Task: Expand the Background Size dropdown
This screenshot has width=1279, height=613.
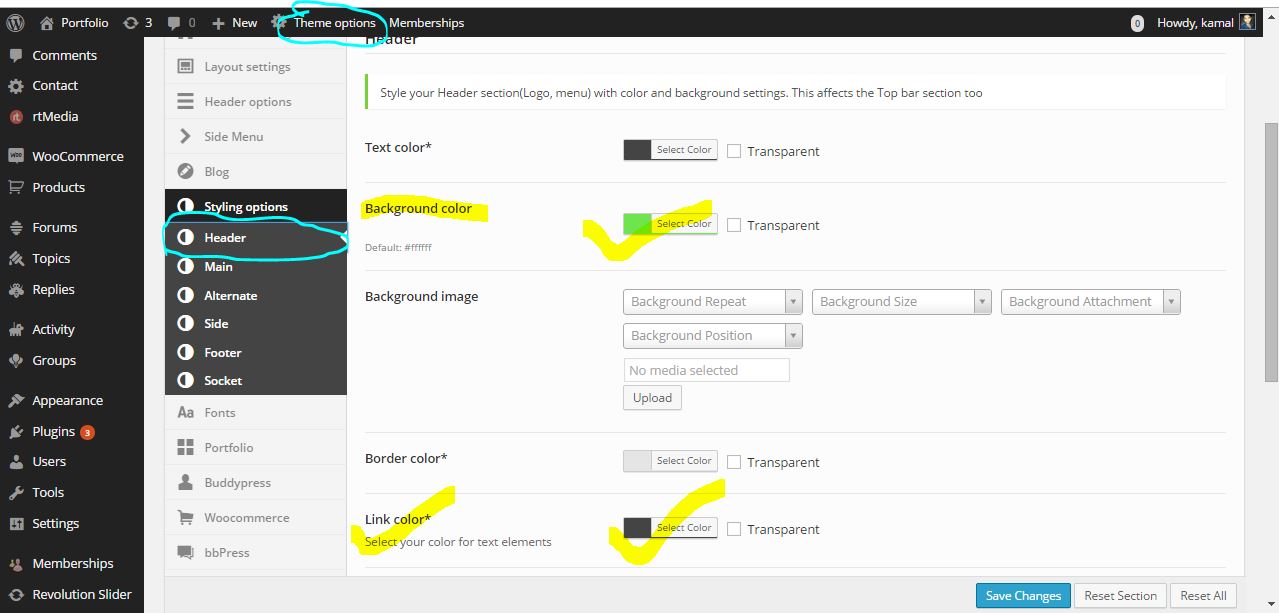Action: pos(901,302)
